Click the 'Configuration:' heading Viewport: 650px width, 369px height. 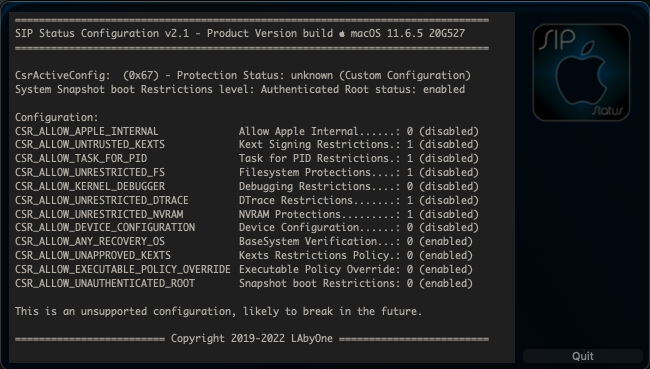pos(57,117)
